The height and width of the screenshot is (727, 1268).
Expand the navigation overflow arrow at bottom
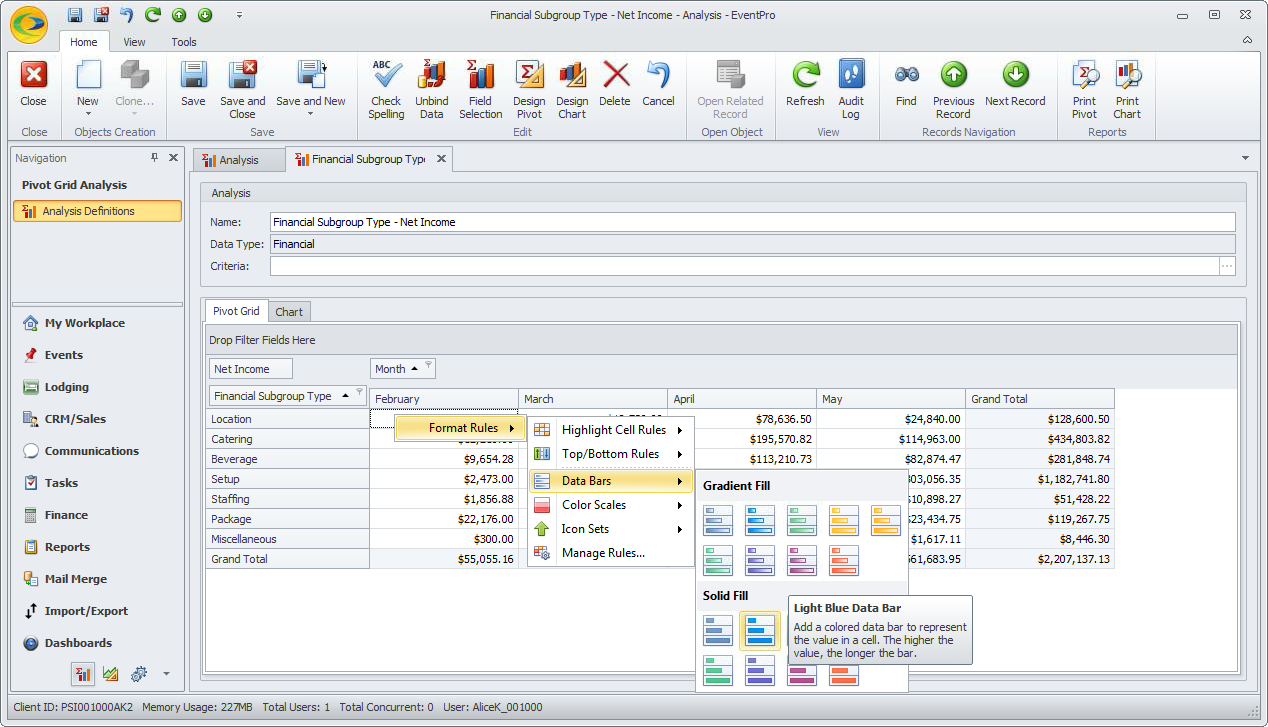pos(166,674)
